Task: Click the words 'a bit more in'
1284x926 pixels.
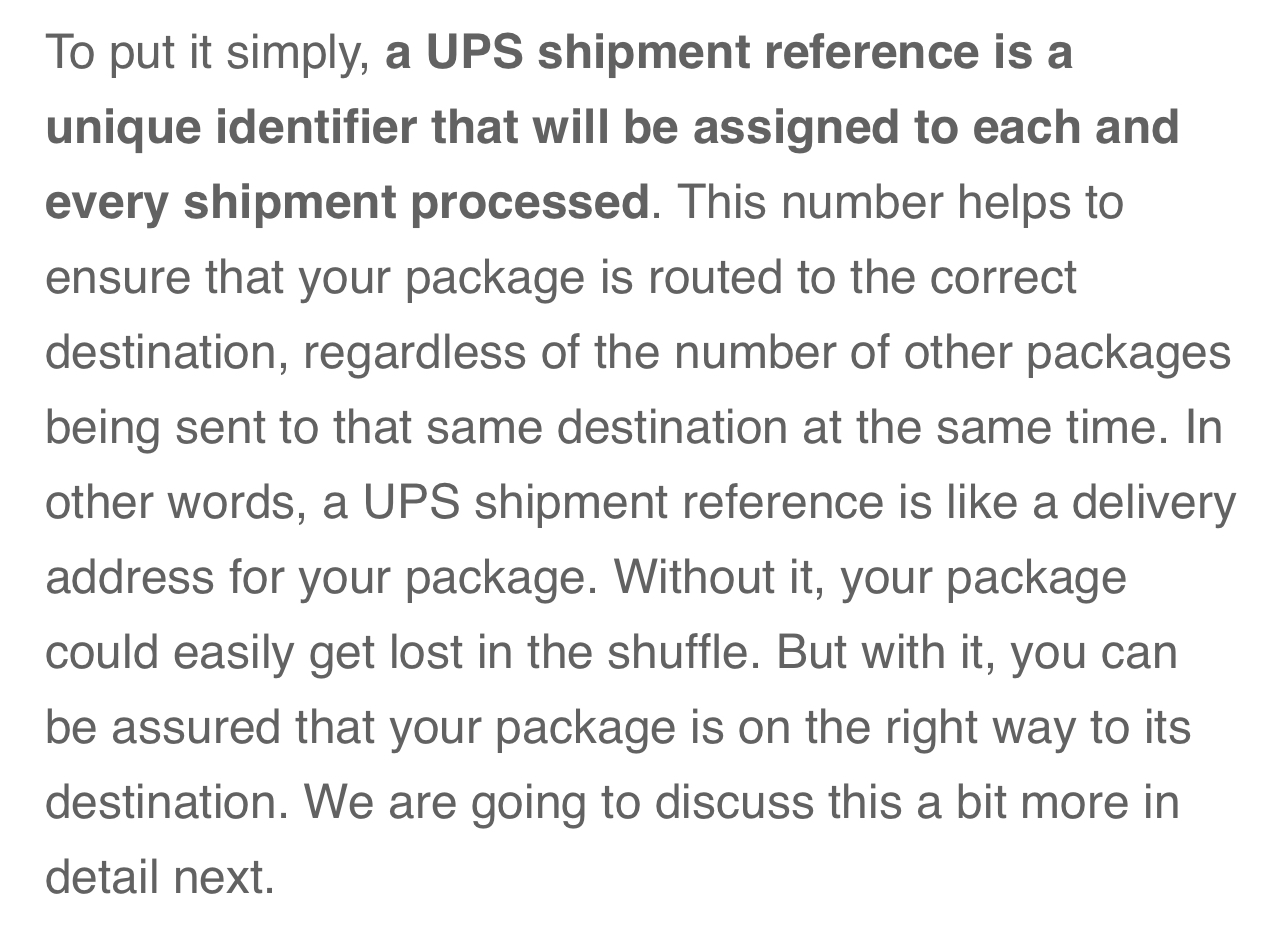Action: click(x=1048, y=803)
